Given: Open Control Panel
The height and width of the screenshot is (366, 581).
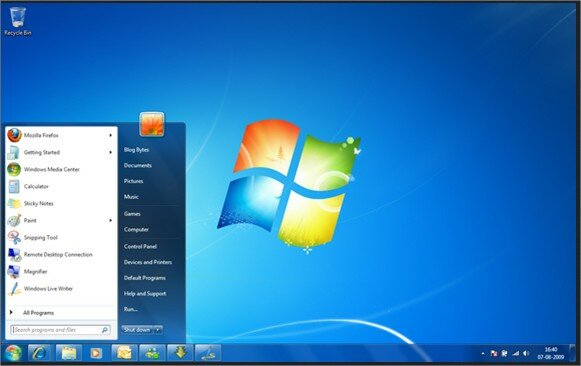Looking at the screenshot, I should [140, 246].
